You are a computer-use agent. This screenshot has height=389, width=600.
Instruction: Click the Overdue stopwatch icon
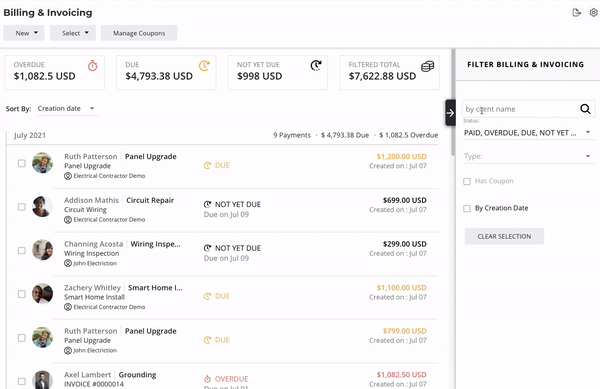coord(92,66)
